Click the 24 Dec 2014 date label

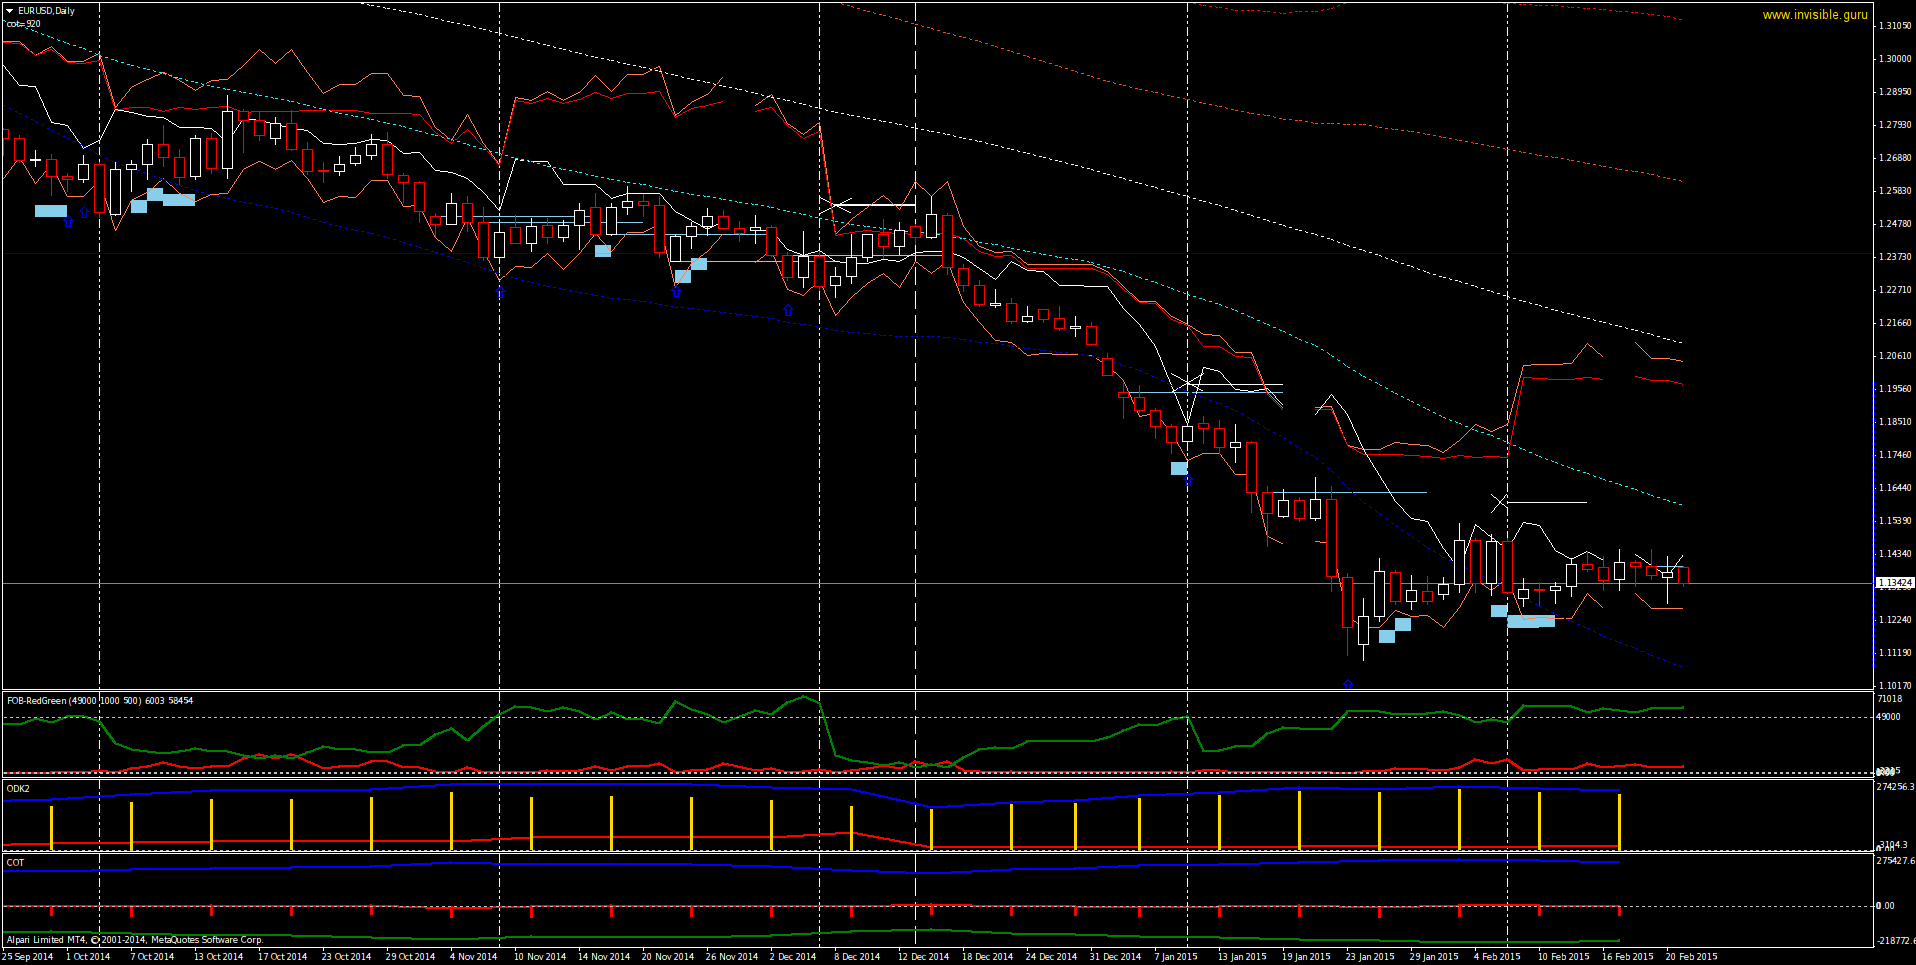click(x=1051, y=957)
